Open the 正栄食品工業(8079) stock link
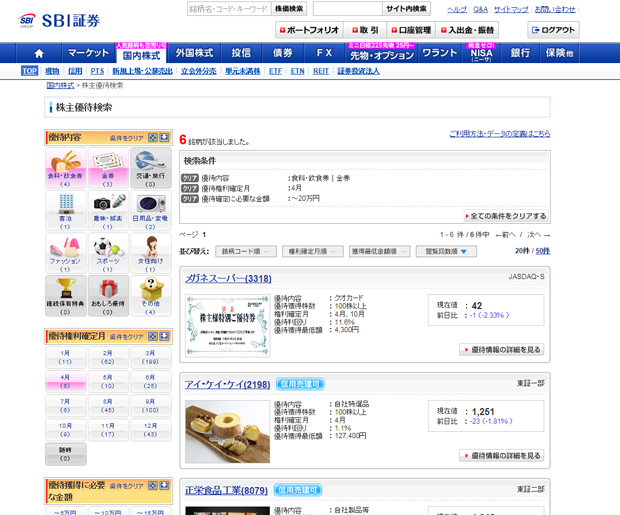620x515 pixels. (226, 490)
